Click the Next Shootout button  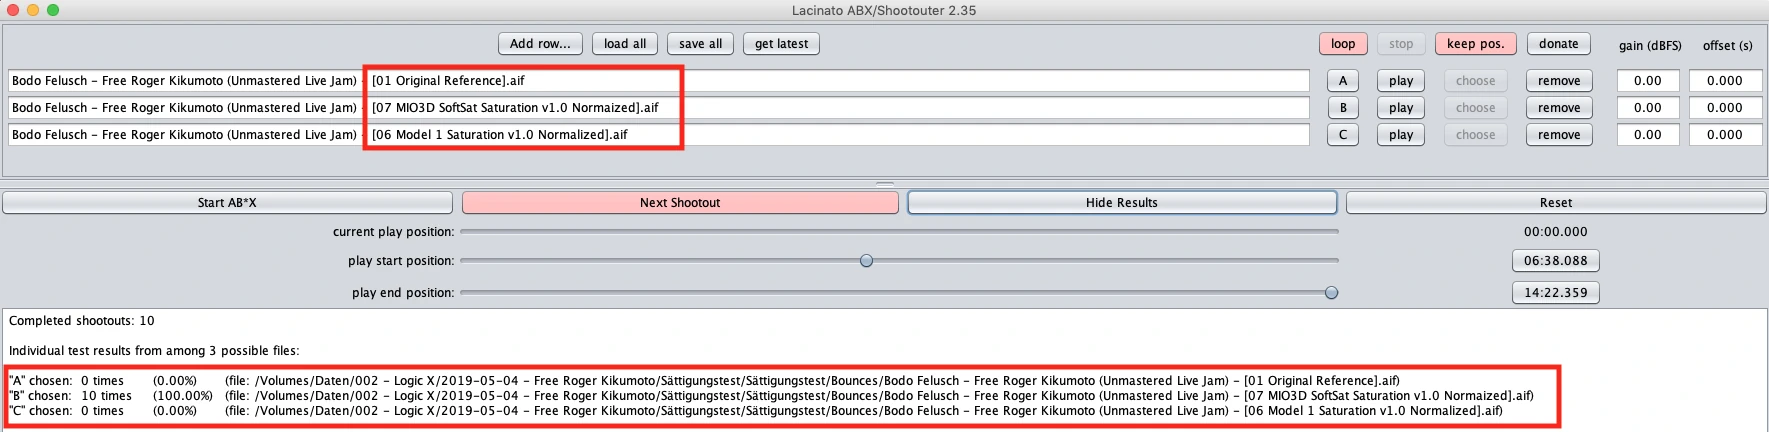[x=680, y=203]
